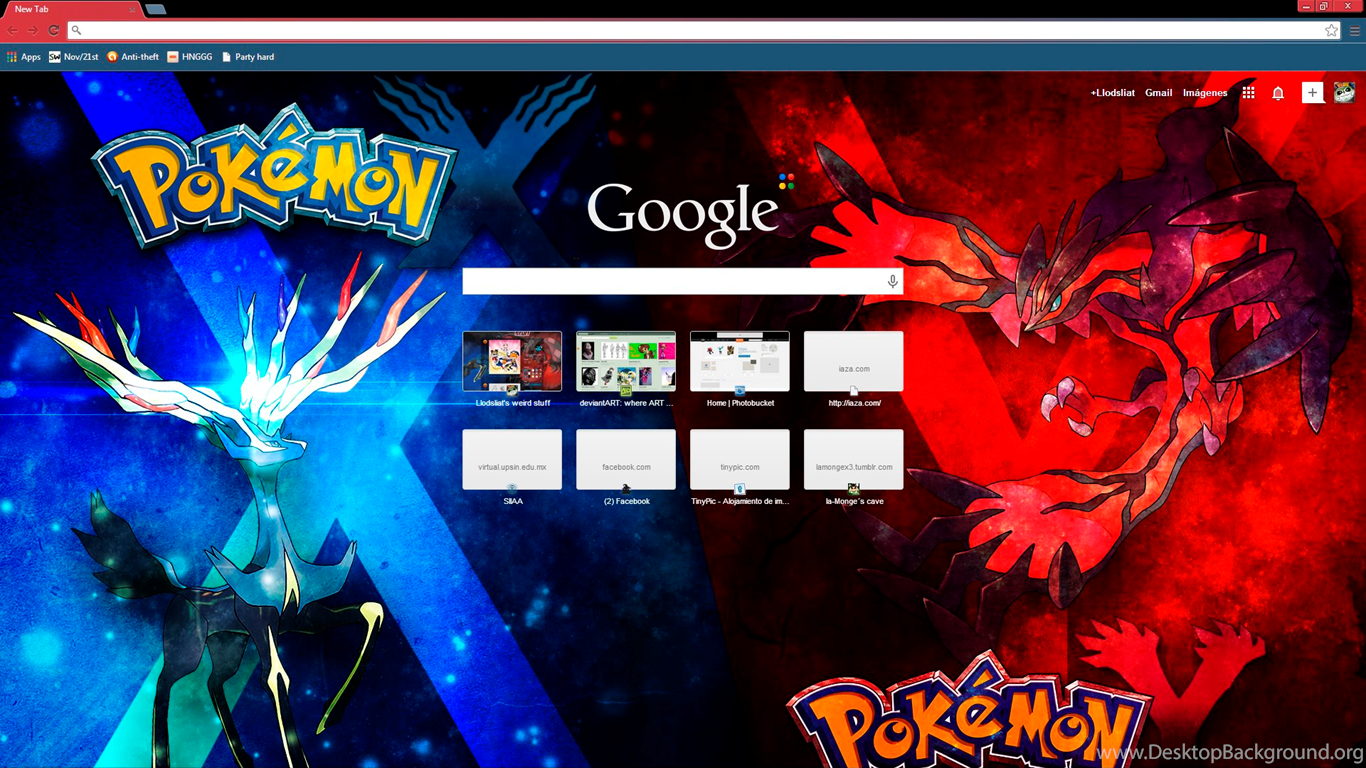Viewport: 1366px width, 768px height.
Task: Open the Anti-theft bookmark
Action: (133, 57)
